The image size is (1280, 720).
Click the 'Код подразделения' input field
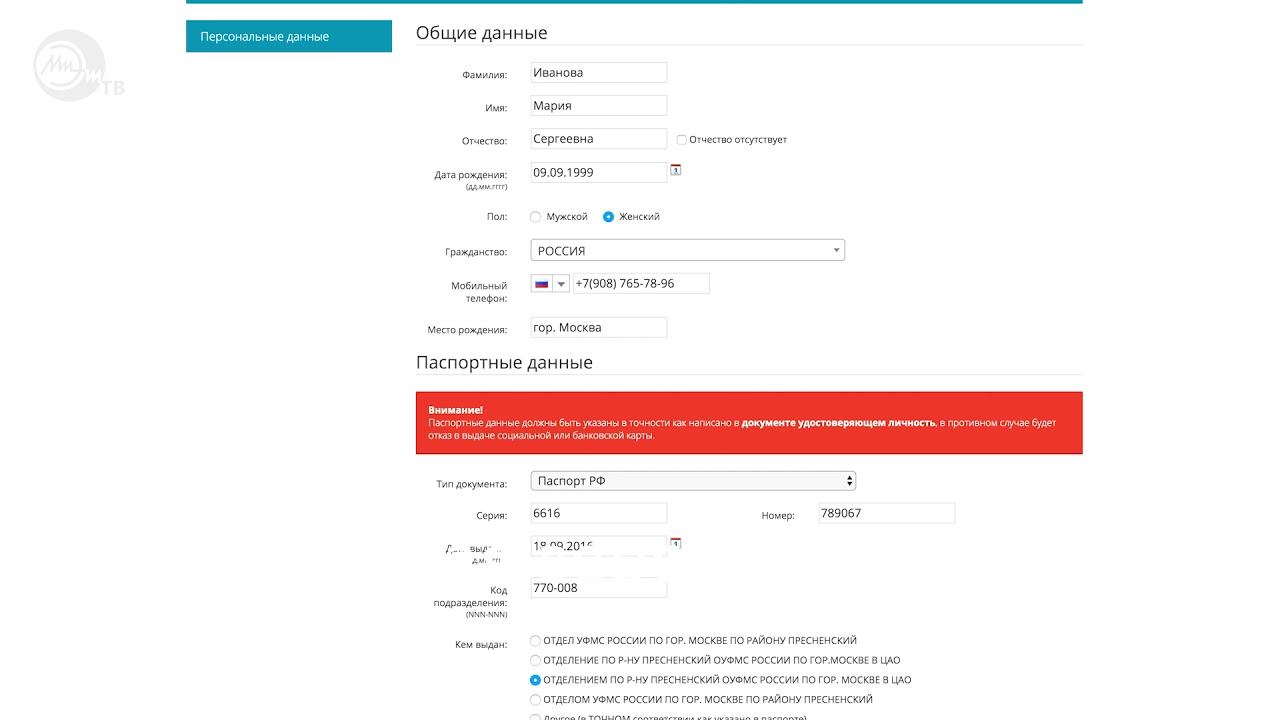pyautogui.click(x=598, y=588)
